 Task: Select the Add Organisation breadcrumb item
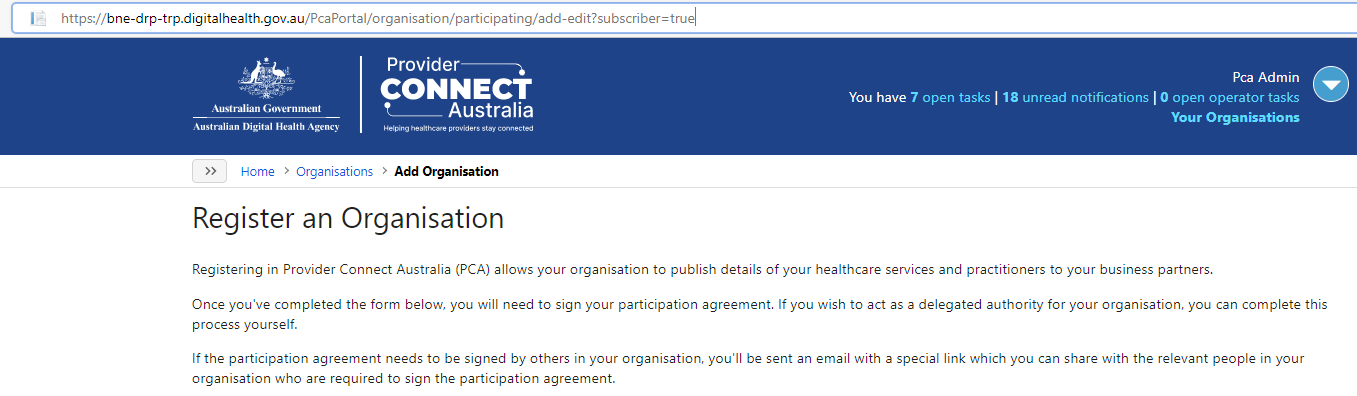[x=446, y=171]
